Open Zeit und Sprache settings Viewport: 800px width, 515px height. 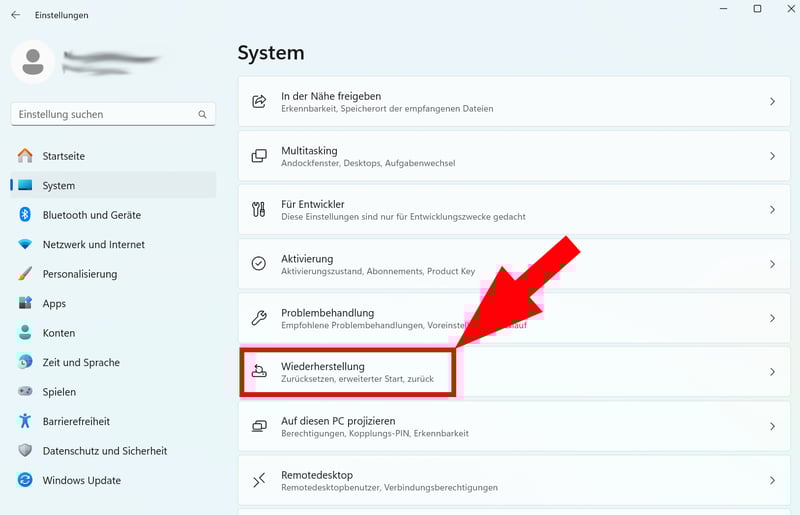point(81,362)
